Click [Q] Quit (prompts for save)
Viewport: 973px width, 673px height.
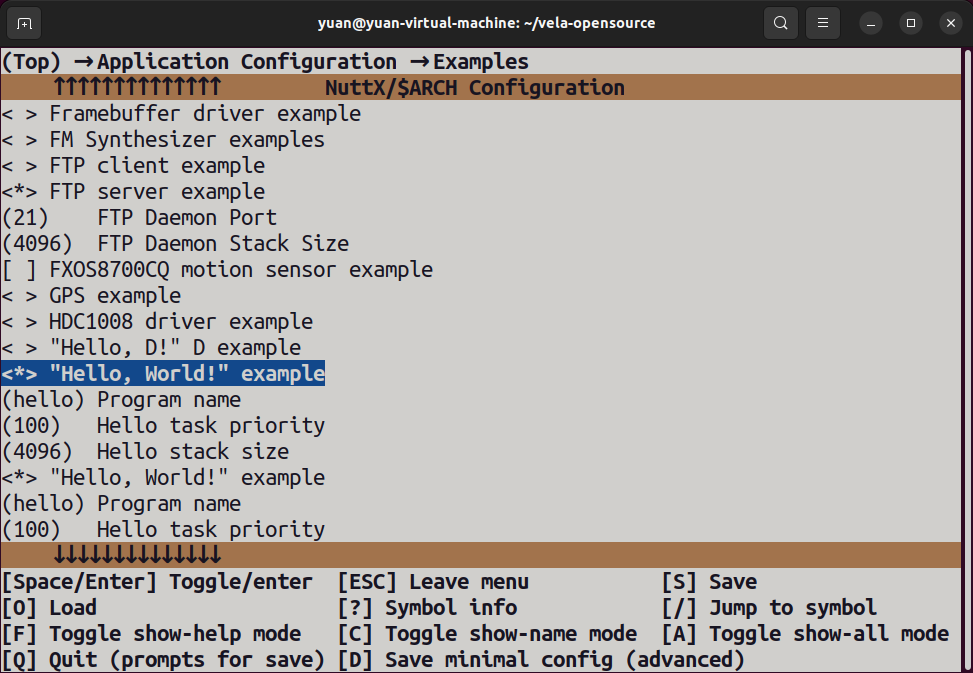pos(163,659)
